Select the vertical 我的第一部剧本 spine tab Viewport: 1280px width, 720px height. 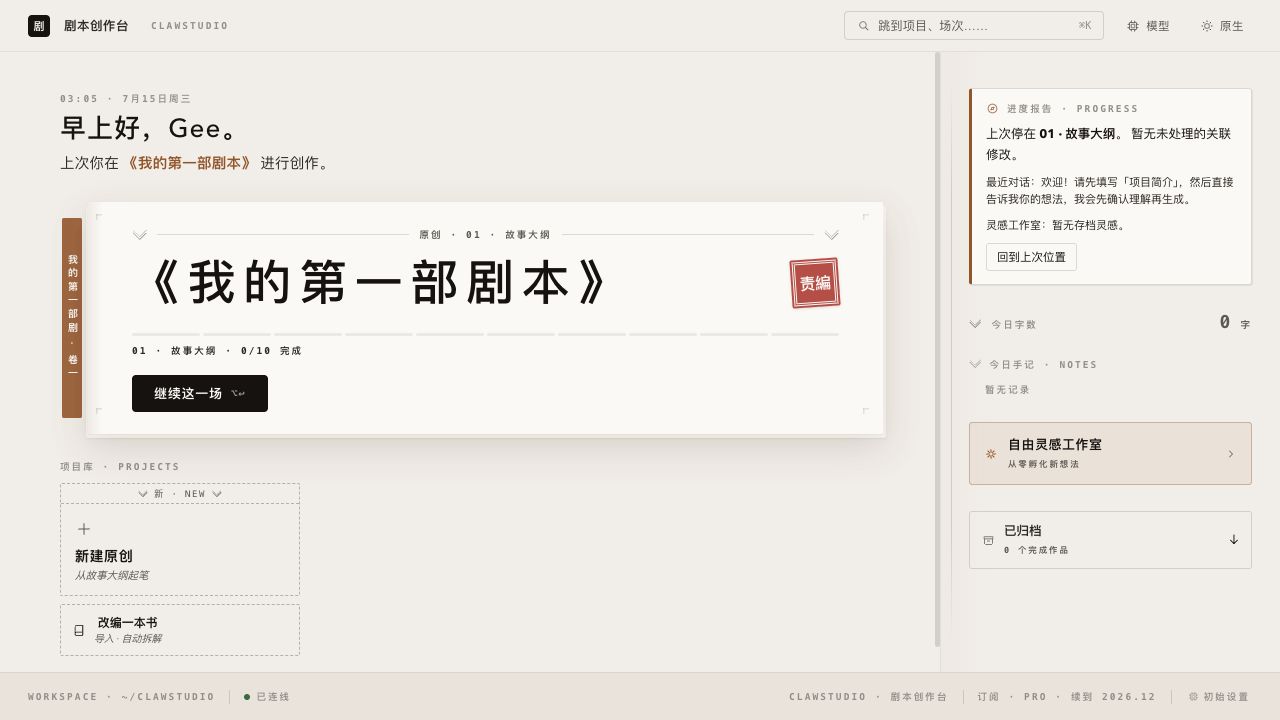click(72, 318)
